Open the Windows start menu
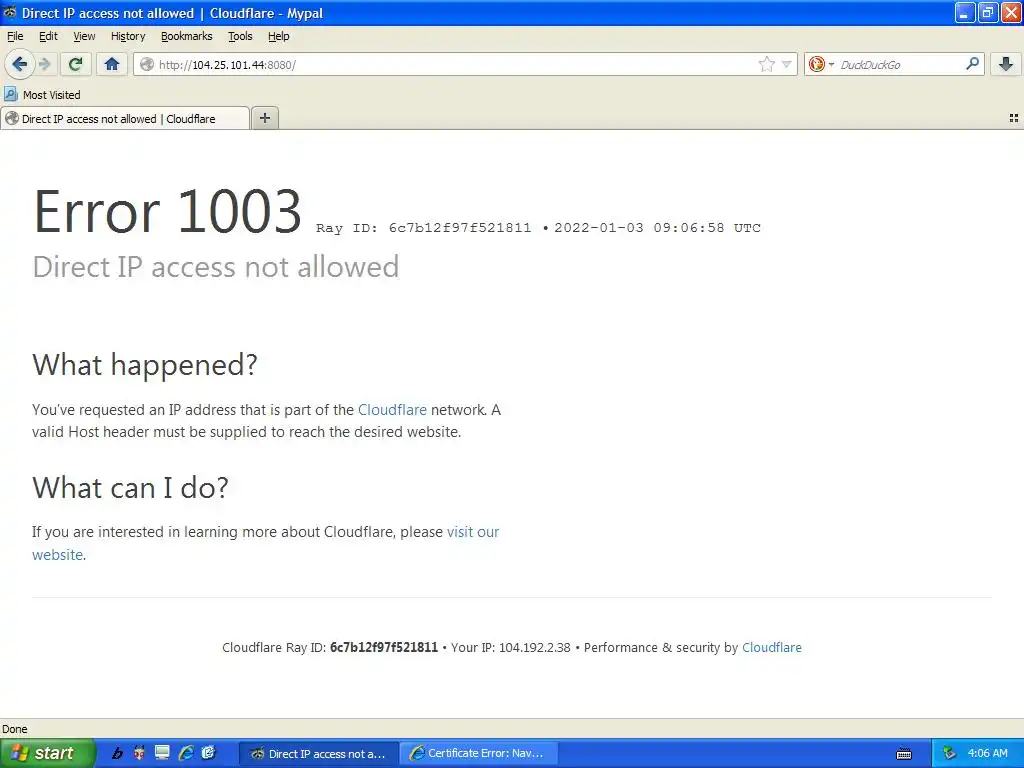 [x=47, y=753]
